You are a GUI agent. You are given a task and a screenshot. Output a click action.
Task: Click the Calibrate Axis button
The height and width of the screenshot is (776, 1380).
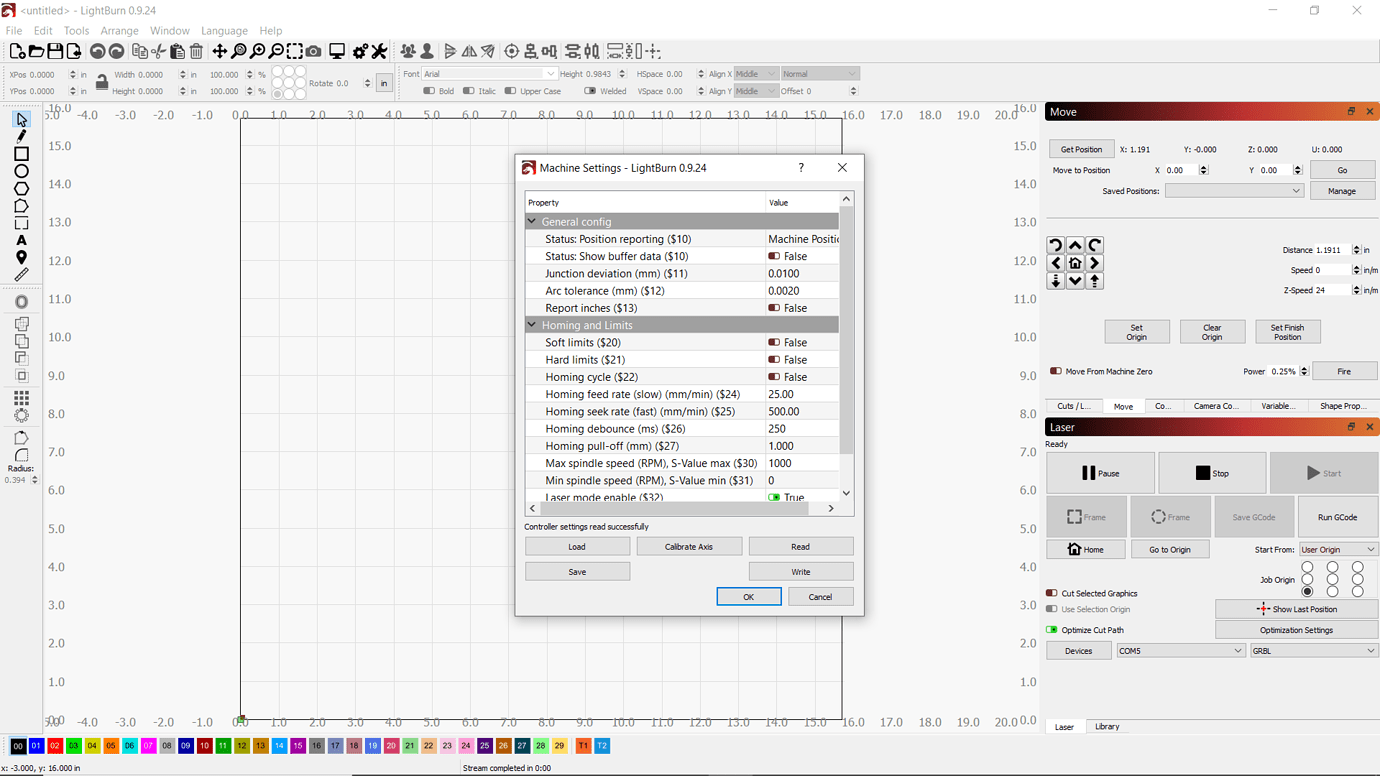[689, 547]
